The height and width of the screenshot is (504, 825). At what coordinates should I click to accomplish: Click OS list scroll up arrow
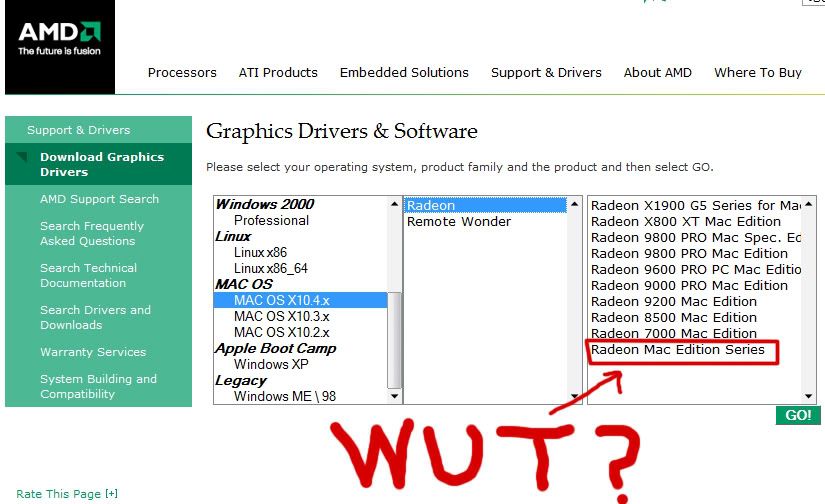(395, 204)
